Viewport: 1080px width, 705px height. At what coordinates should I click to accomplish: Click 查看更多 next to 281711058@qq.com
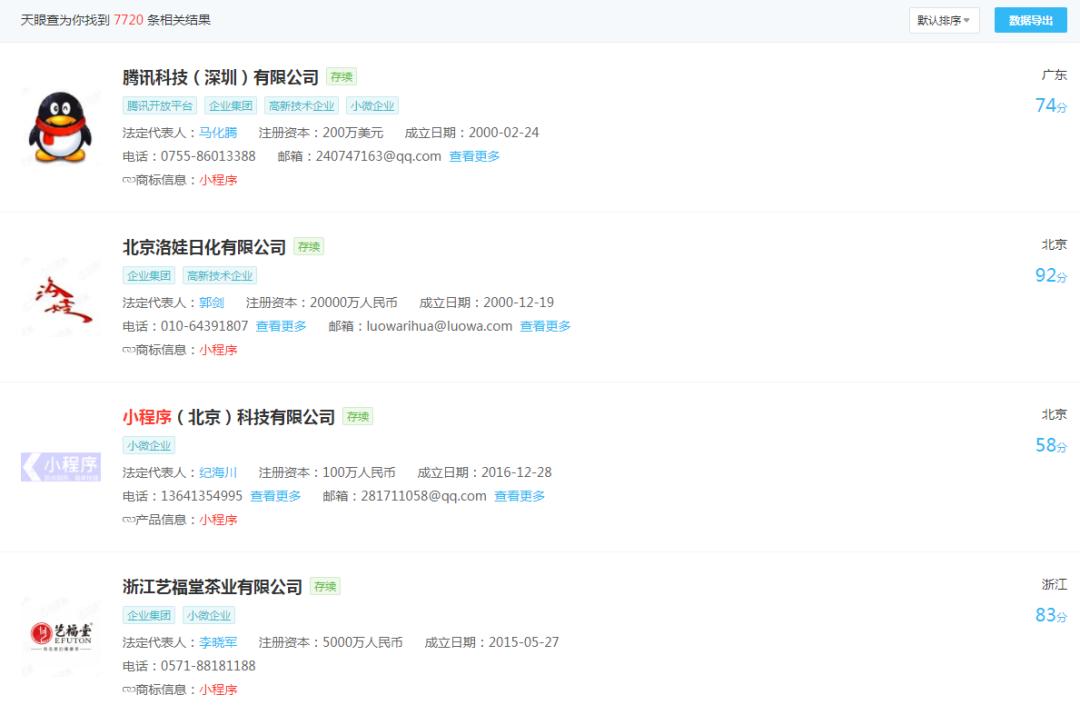coord(519,496)
